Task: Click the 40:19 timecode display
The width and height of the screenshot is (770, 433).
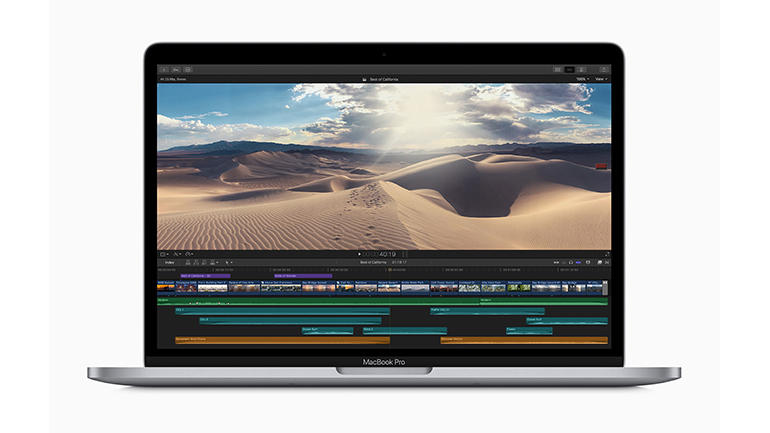Action: click(387, 254)
